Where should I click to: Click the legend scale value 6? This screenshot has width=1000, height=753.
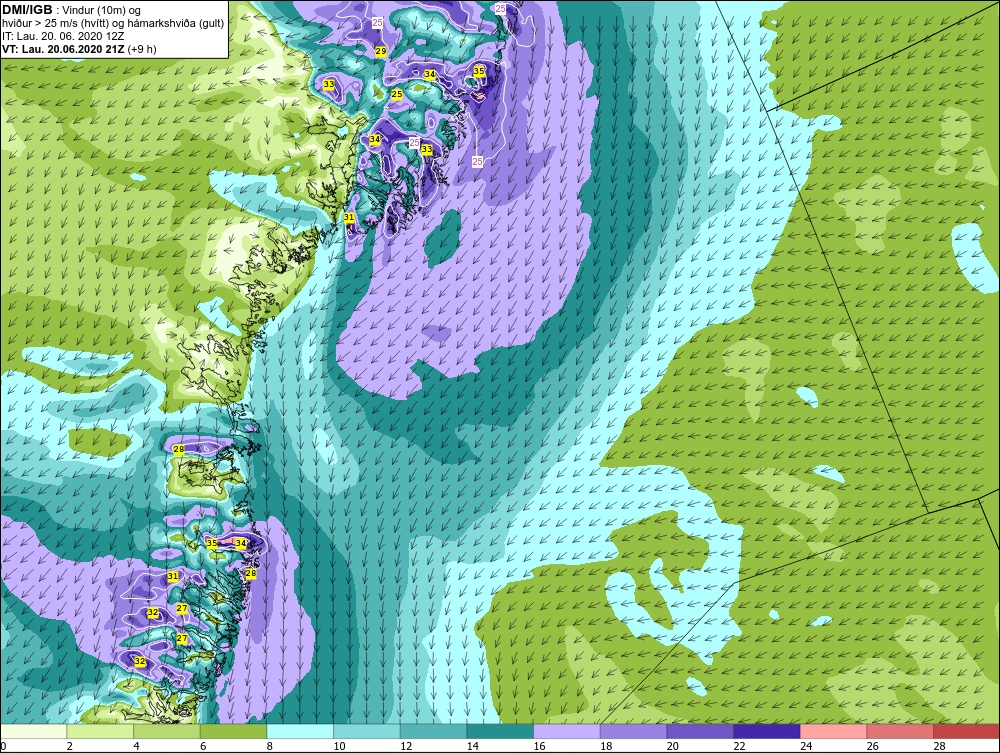(x=203, y=746)
